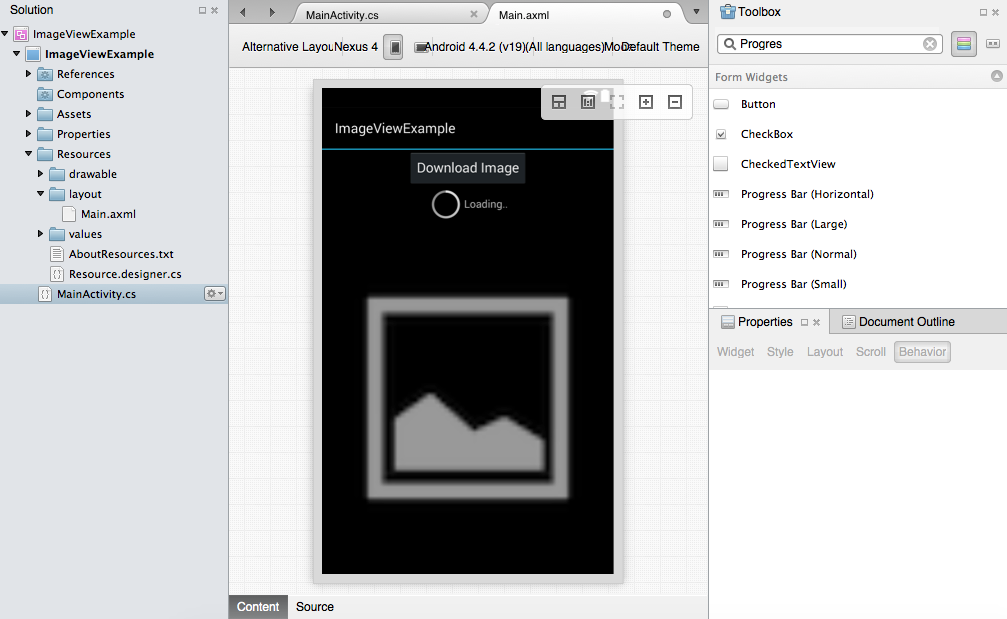Screen dimensions: 1007x619
Task: Click the device orientation phone icon
Action: (394, 47)
